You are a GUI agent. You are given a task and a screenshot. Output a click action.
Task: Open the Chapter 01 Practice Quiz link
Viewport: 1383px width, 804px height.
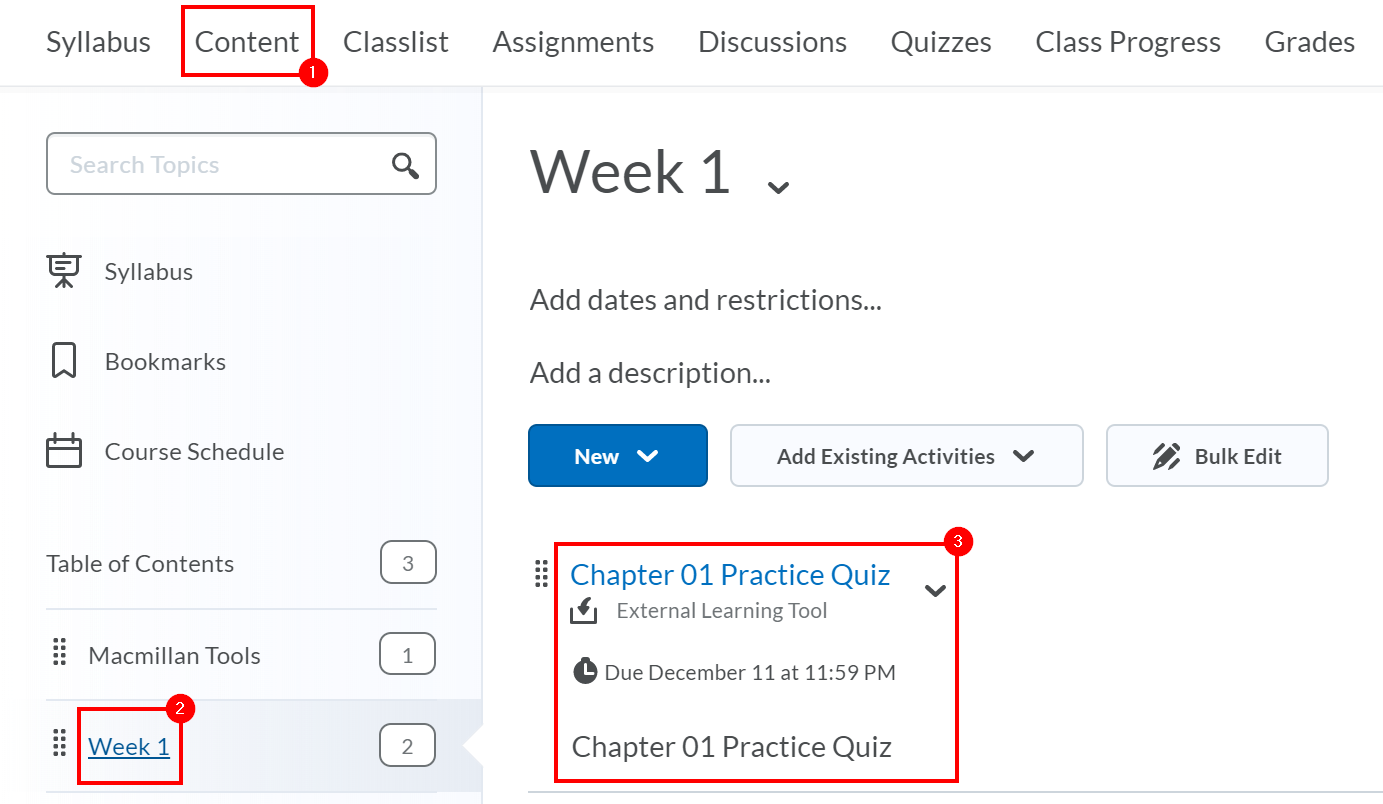coord(730,574)
